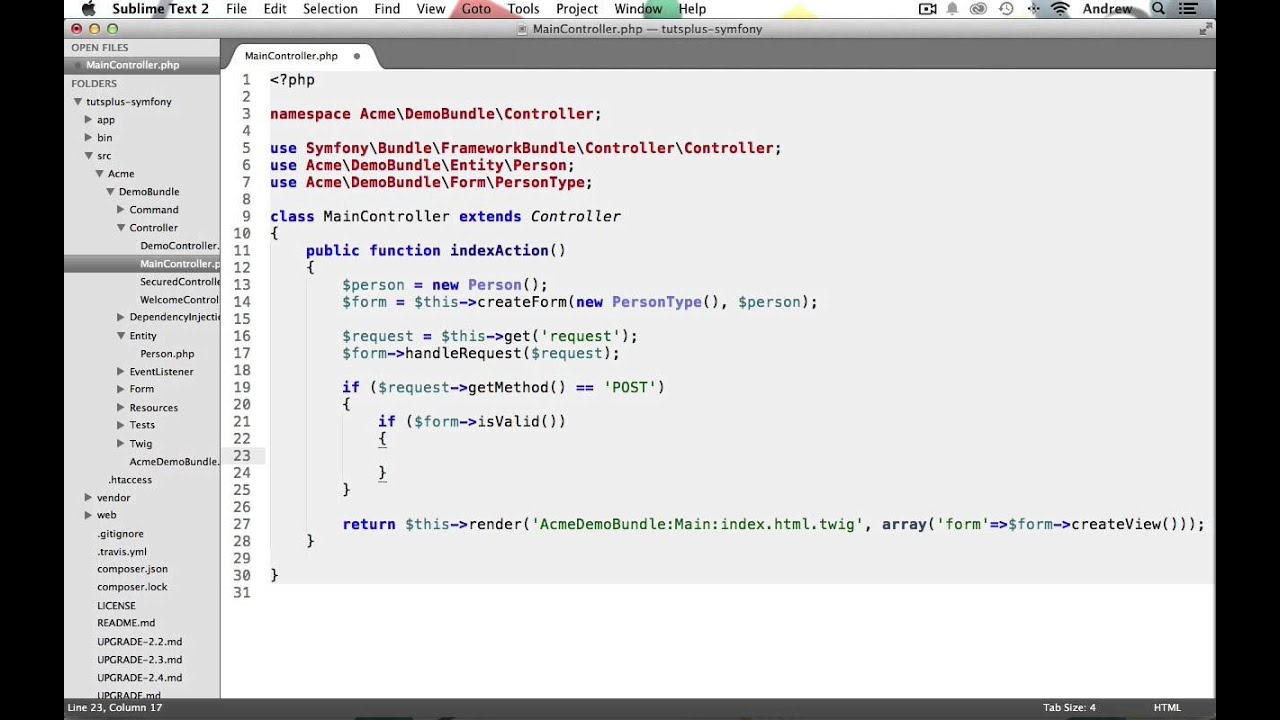Open the Apple menu

88,9
